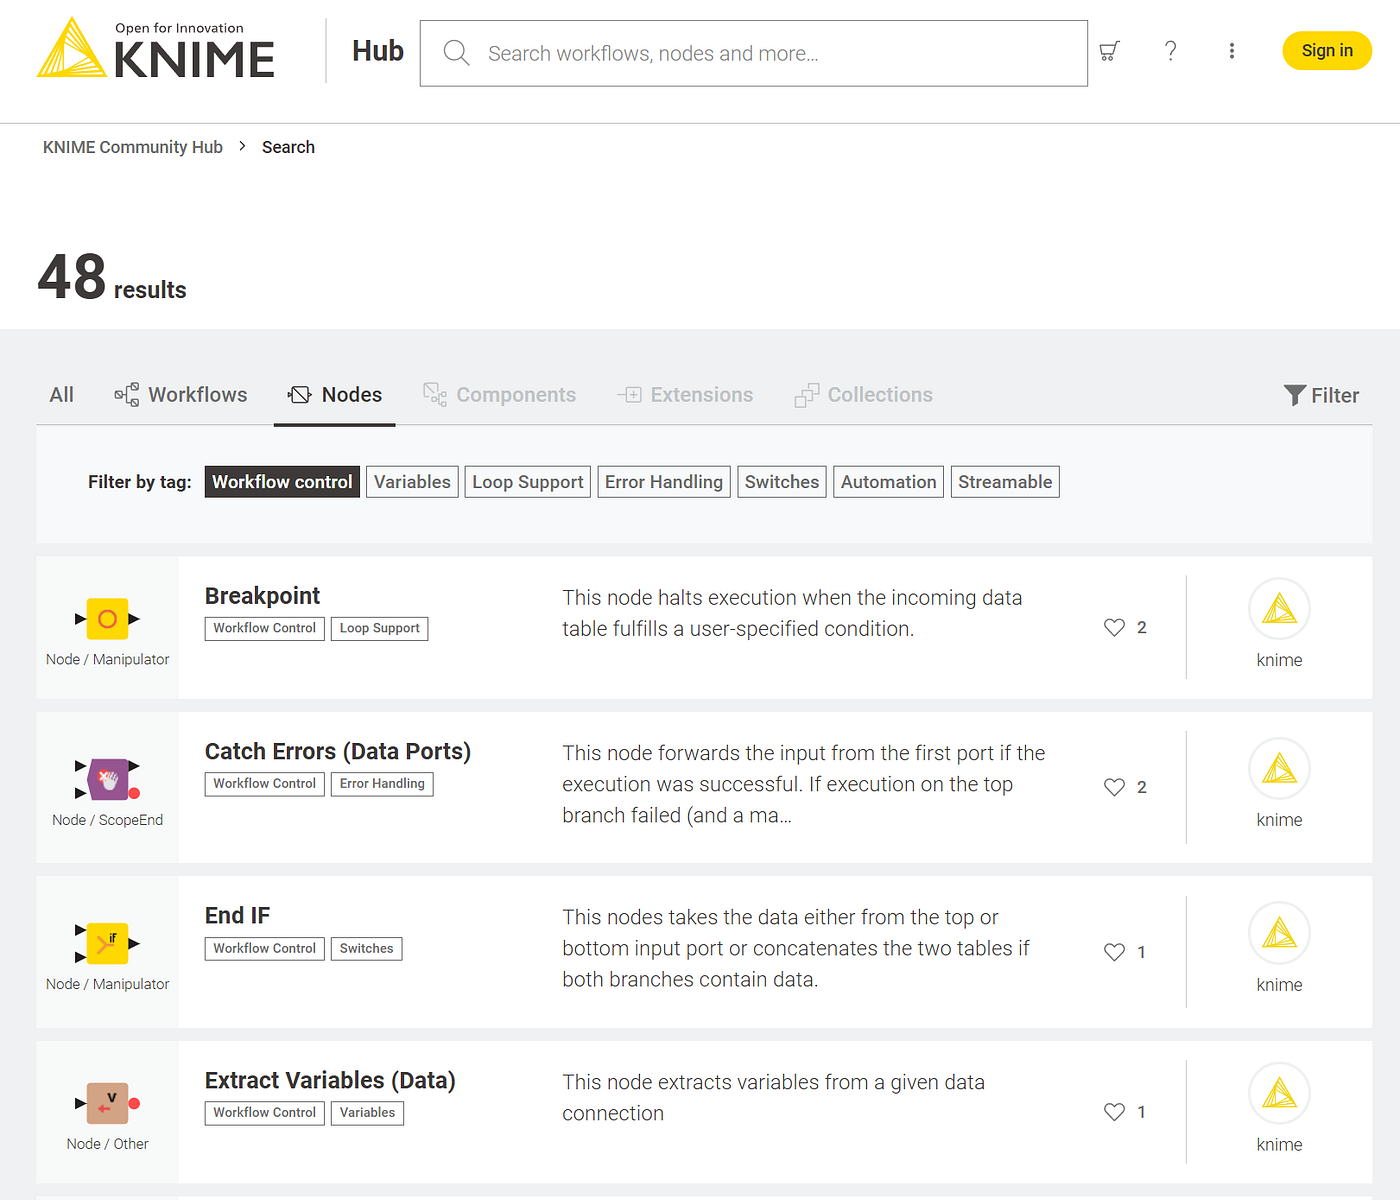Open KNIME Community Hub breadcrumb link
Screen dimensions: 1400x1200
click(133, 147)
